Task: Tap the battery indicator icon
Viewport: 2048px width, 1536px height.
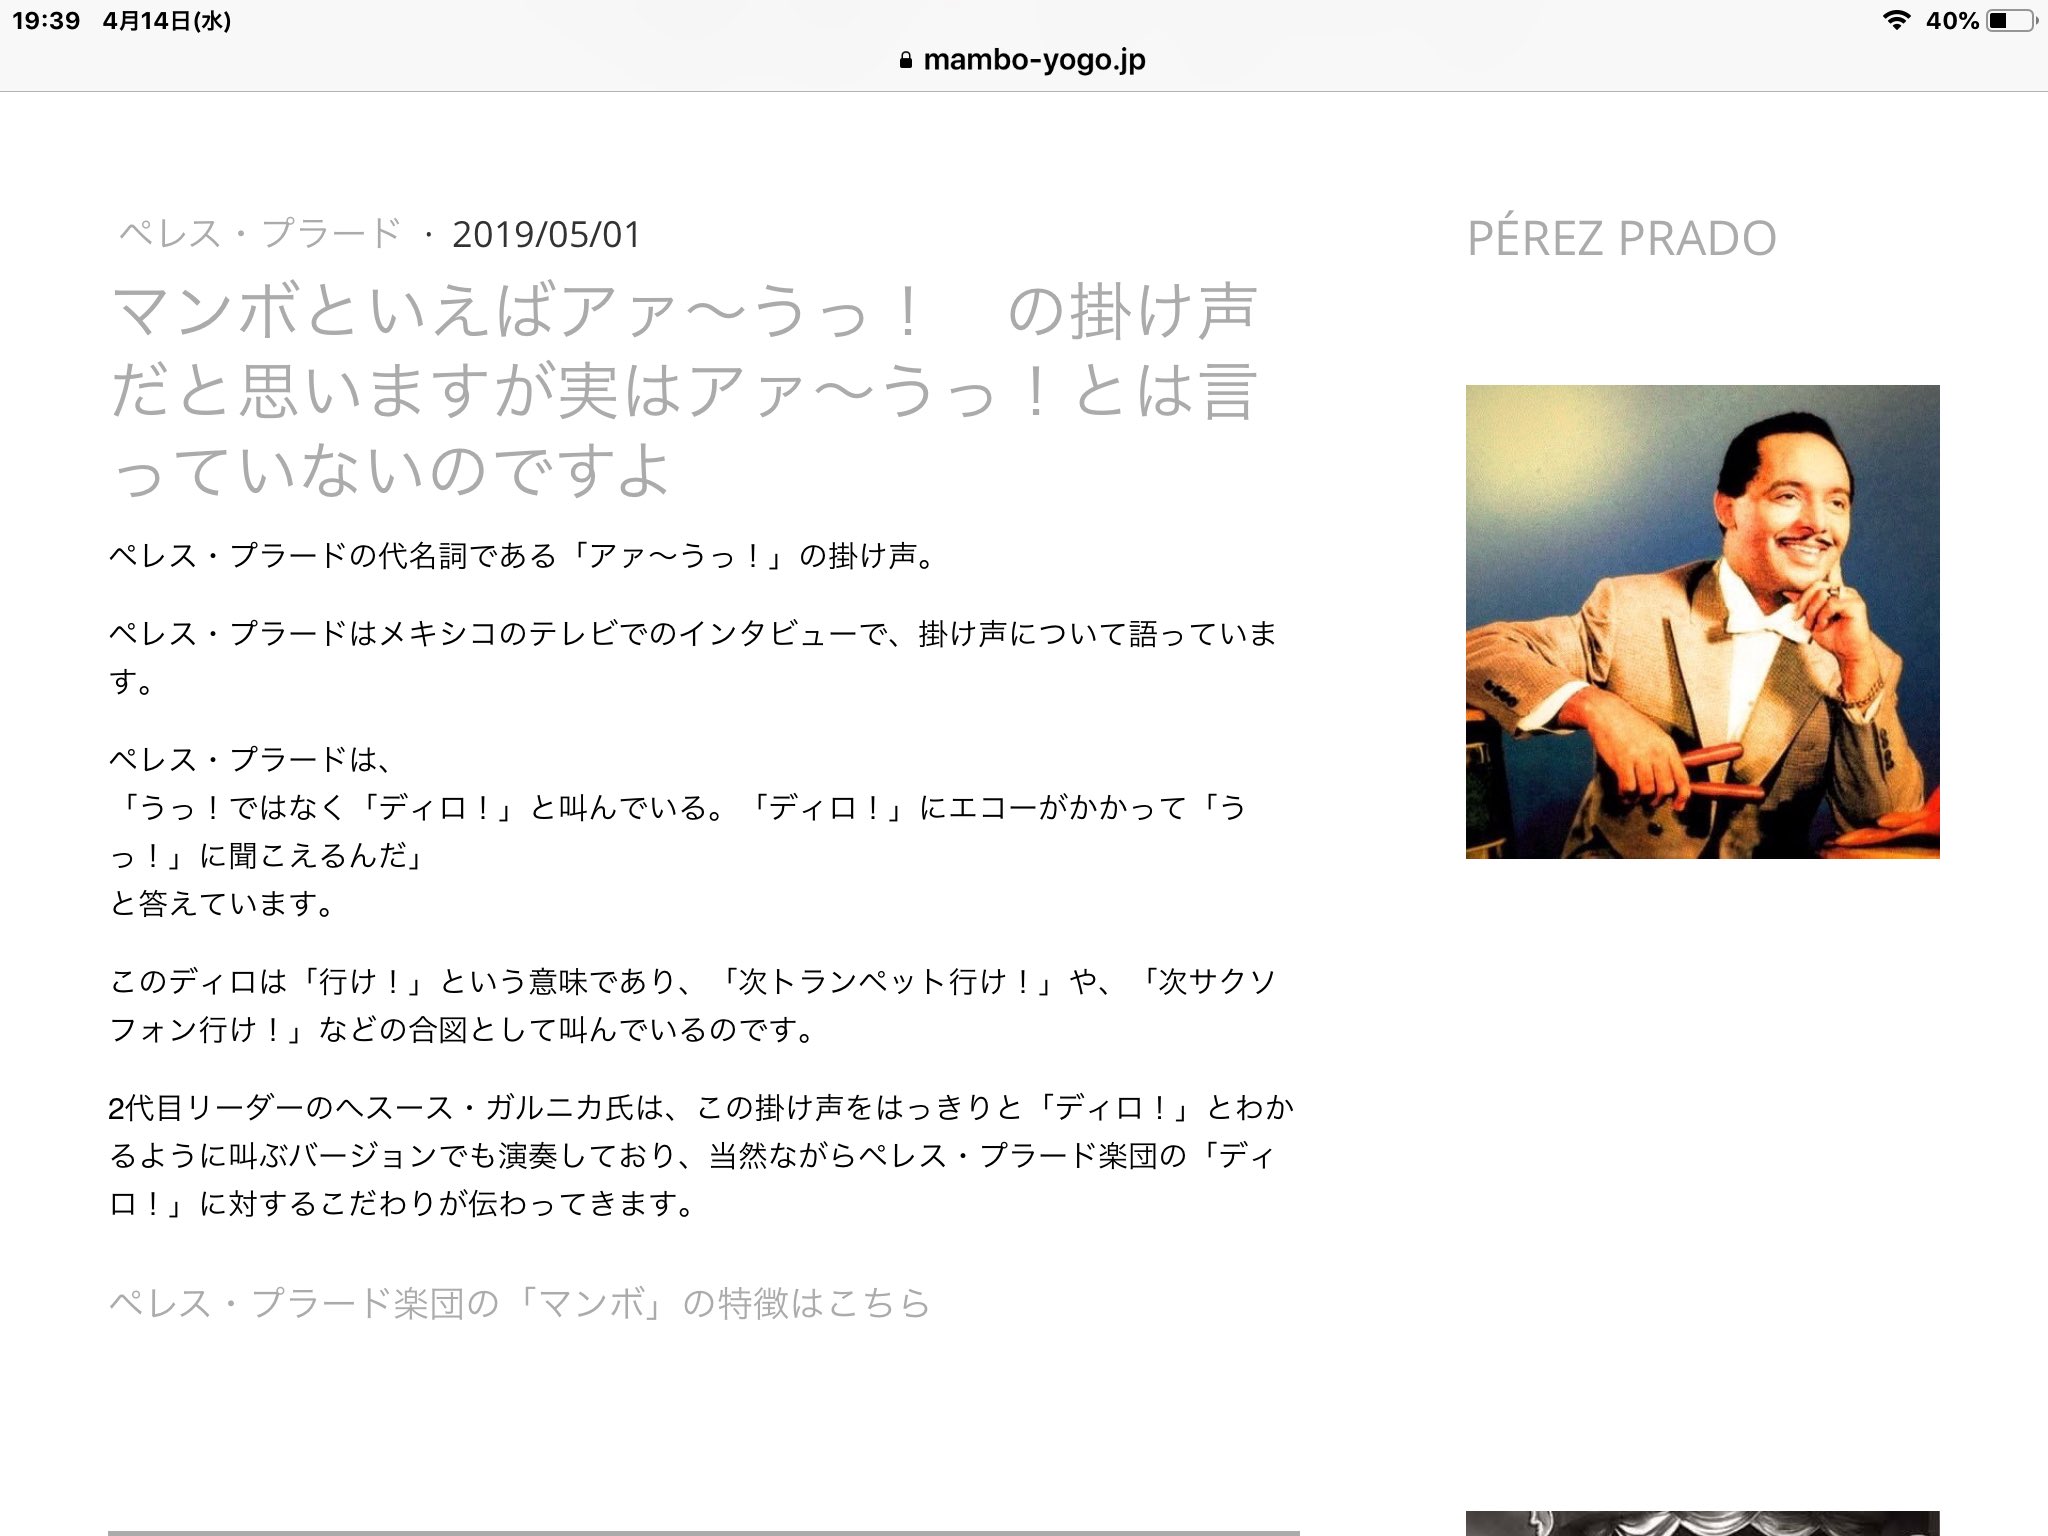Action: [x=2013, y=20]
